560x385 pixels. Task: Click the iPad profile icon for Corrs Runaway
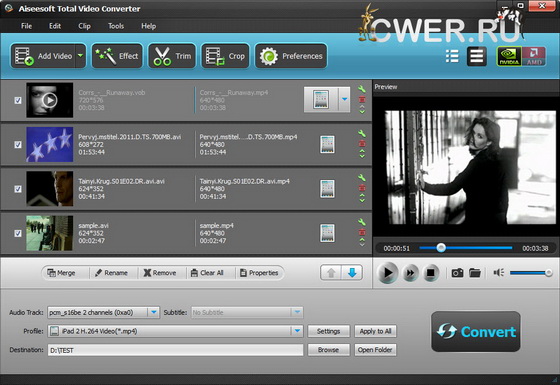tap(321, 100)
